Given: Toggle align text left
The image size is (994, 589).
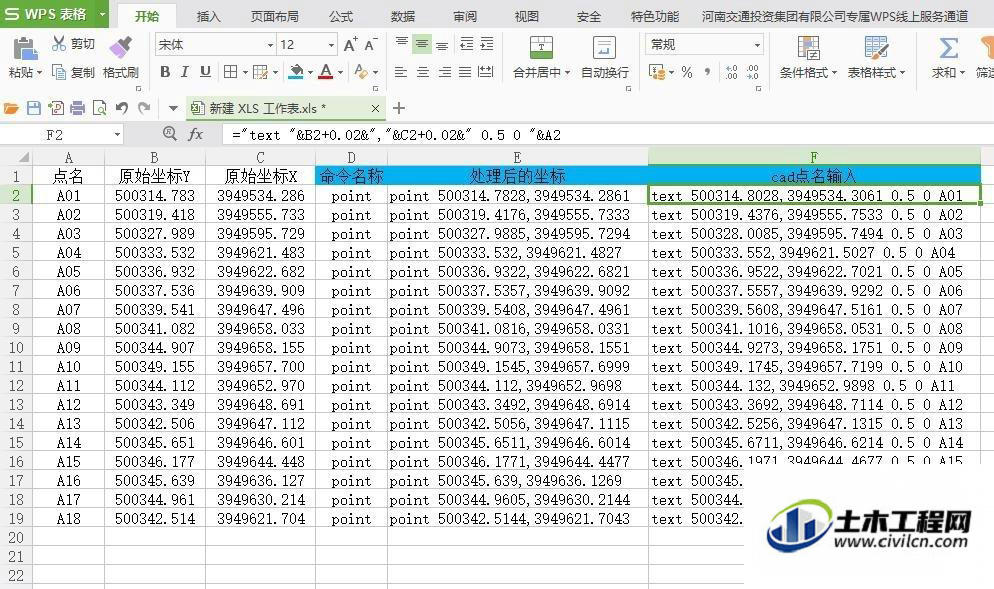Looking at the screenshot, I should pos(401,72).
